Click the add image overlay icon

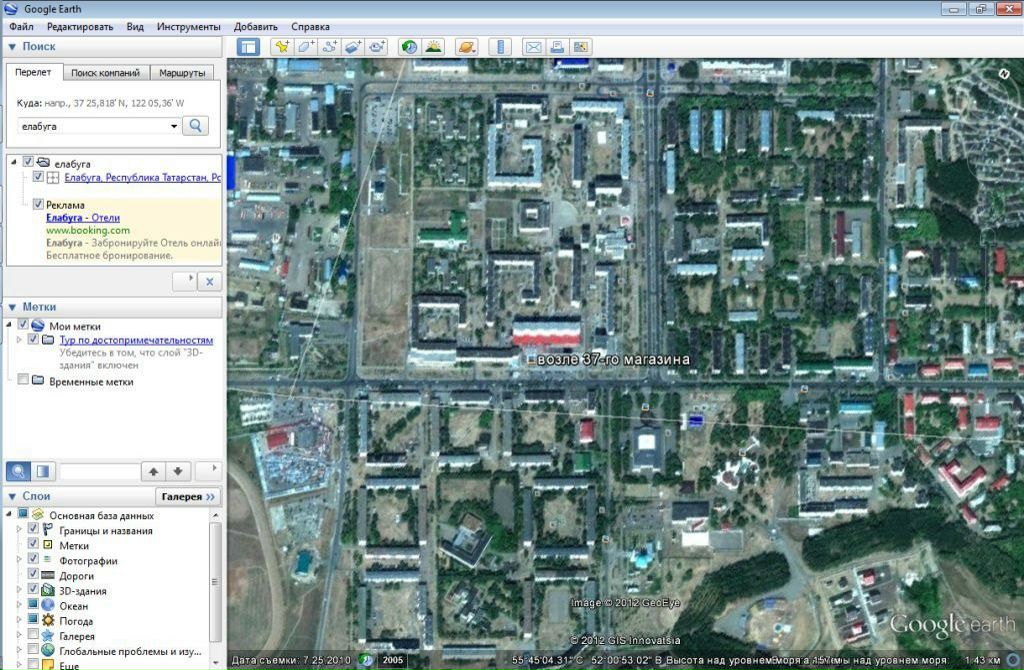coord(353,47)
